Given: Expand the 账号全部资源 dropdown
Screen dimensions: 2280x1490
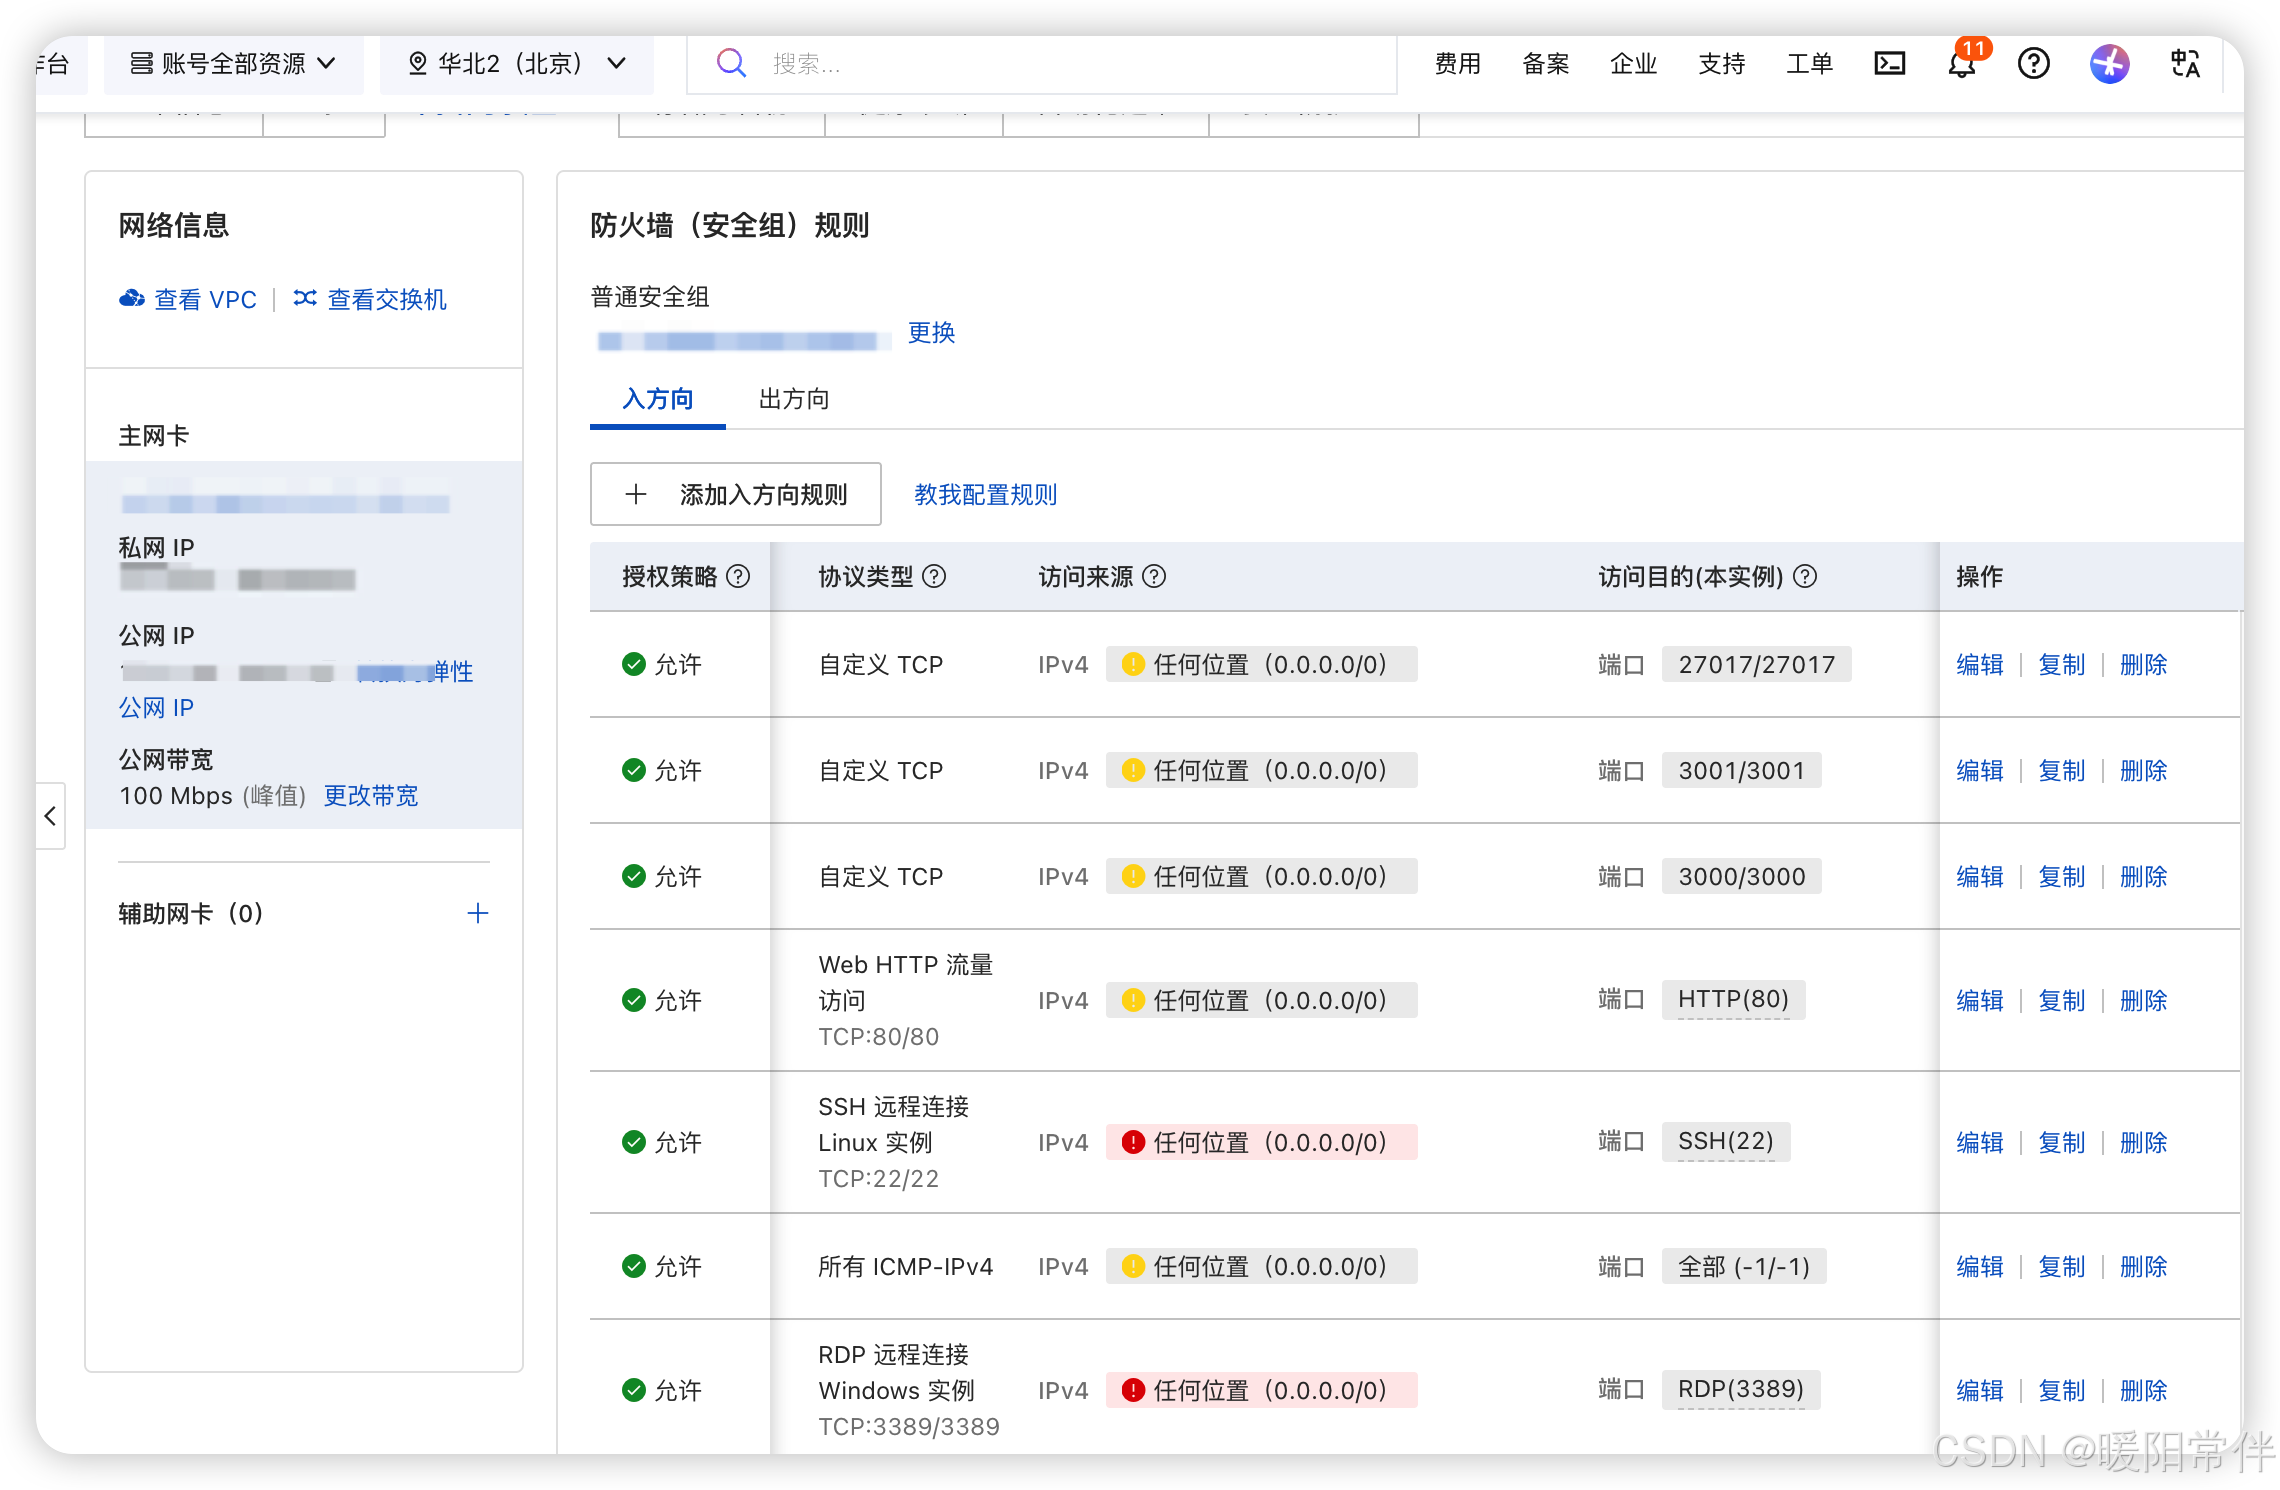Looking at the screenshot, I should (x=233, y=64).
